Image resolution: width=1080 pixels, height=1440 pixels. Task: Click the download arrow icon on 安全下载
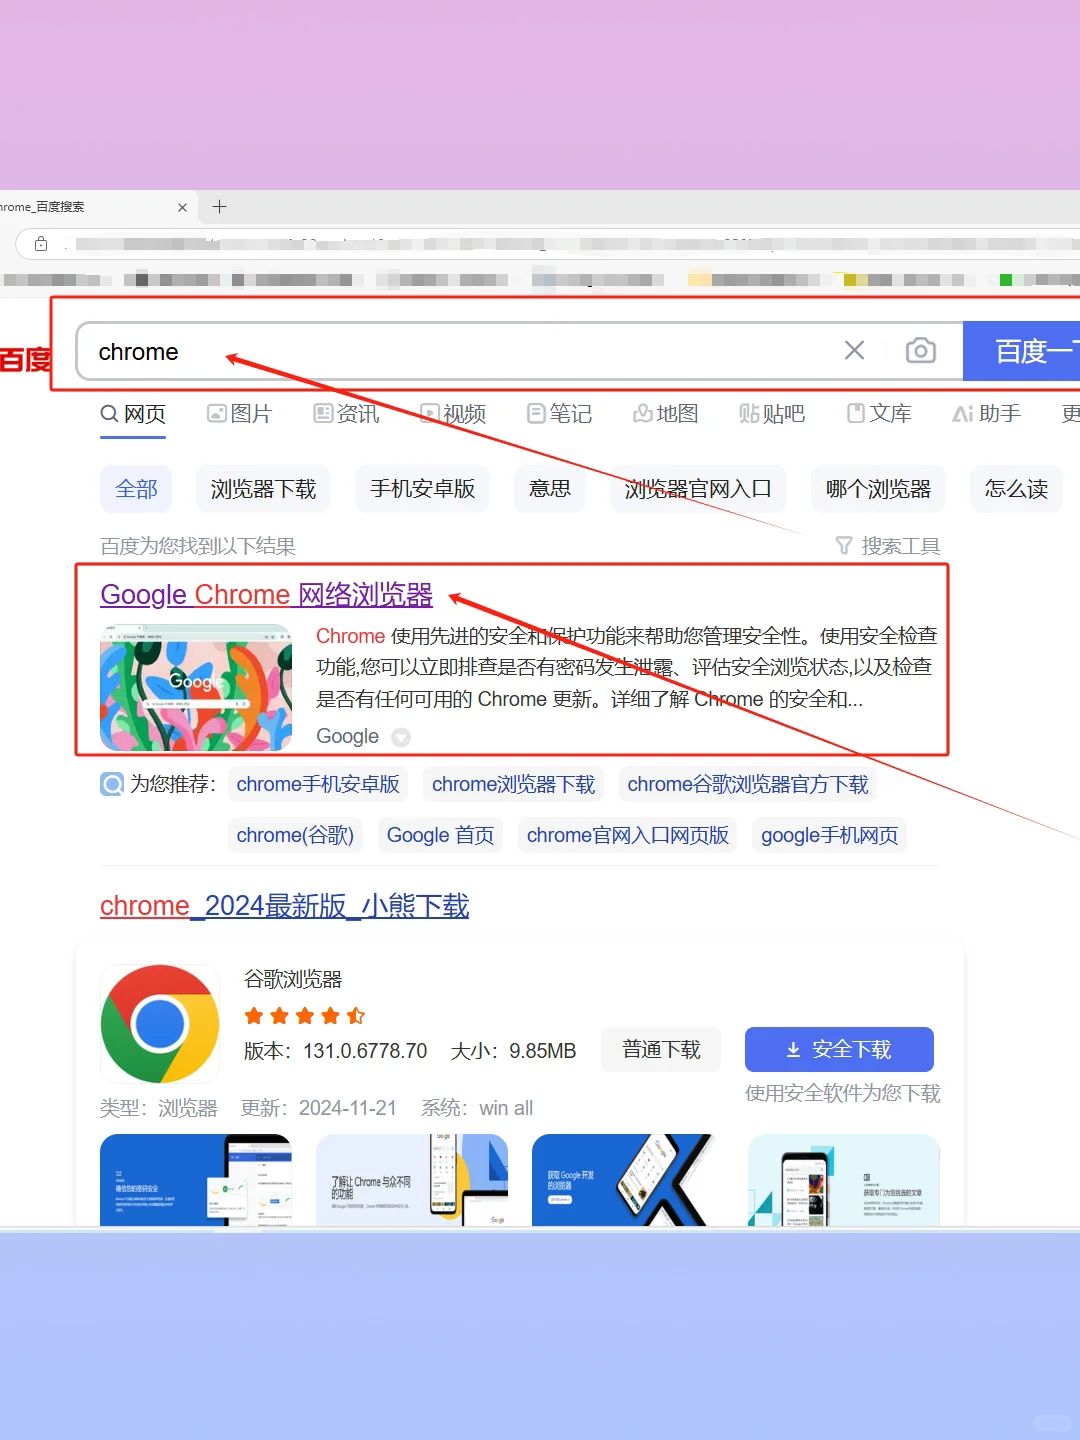(793, 1050)
